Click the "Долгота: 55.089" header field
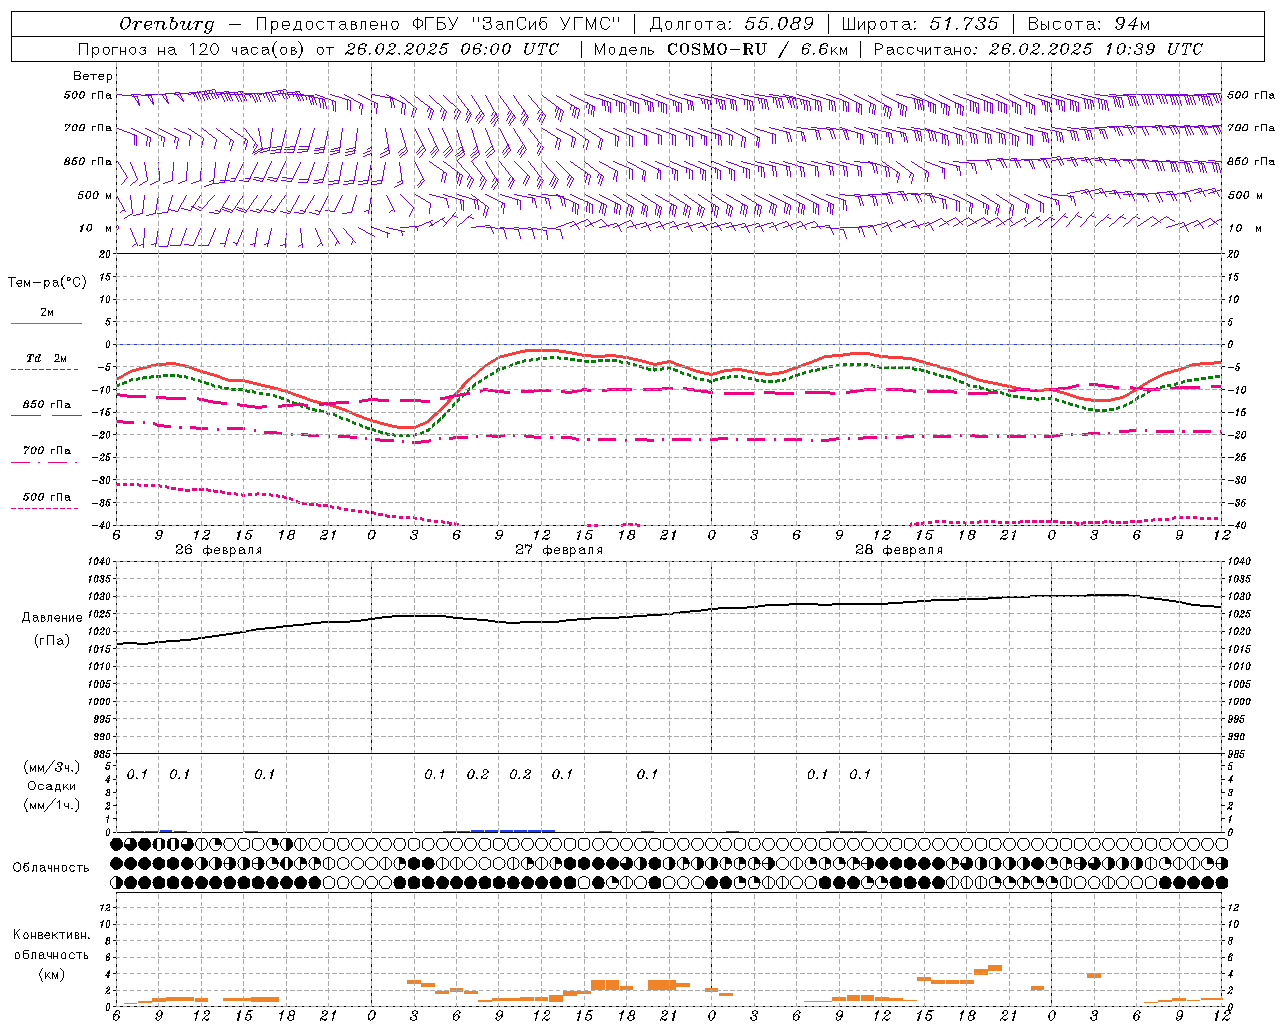This screenshot has height=1024, width=1280. (732, 24)
